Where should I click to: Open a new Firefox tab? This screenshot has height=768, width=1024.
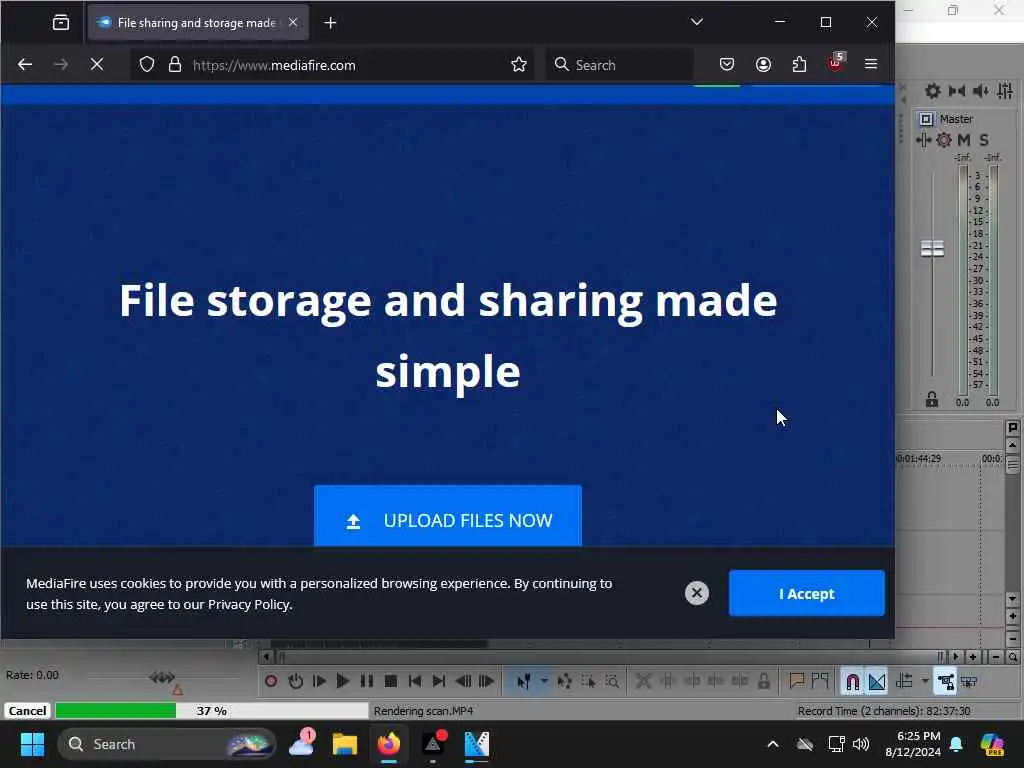point(330,23)
